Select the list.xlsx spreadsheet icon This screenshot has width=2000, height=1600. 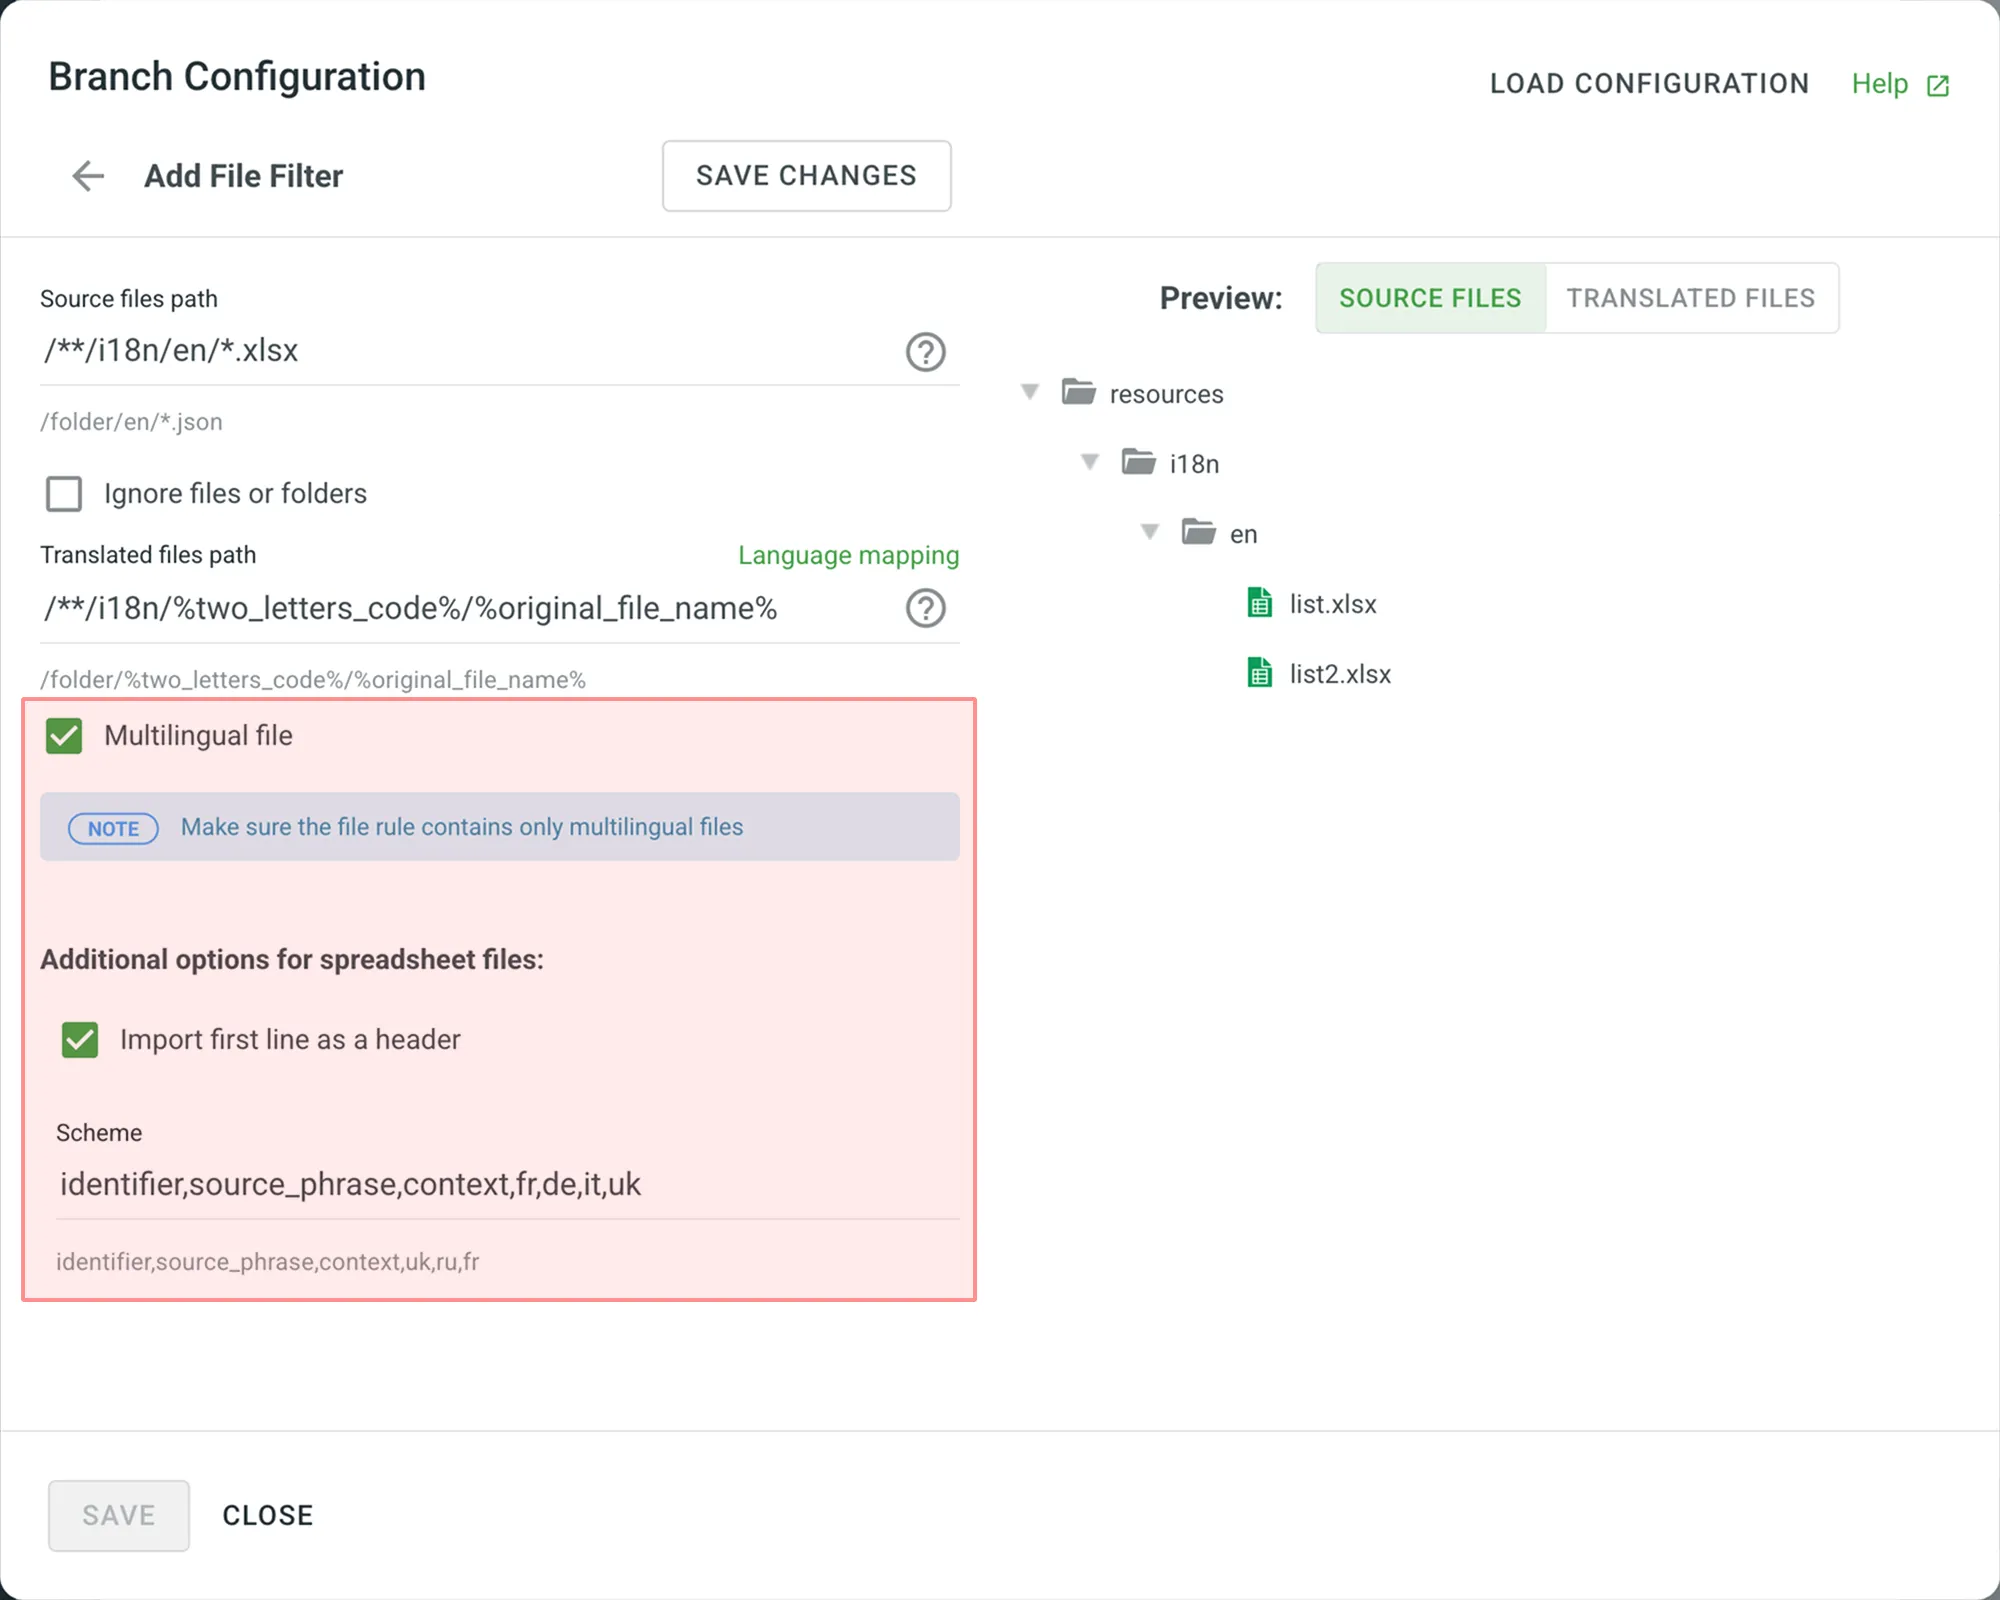pyautogui.click(x=1259, y=603)
